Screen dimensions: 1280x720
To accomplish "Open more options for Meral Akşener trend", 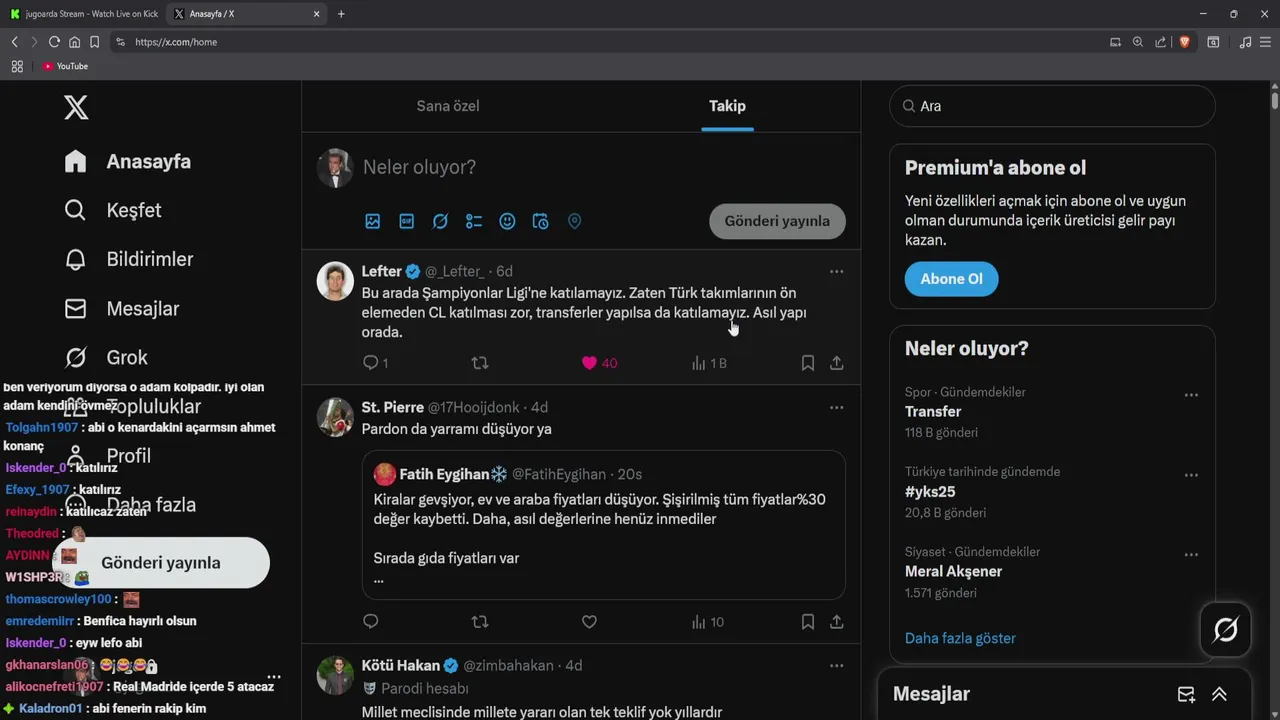I will (1191, 555).
